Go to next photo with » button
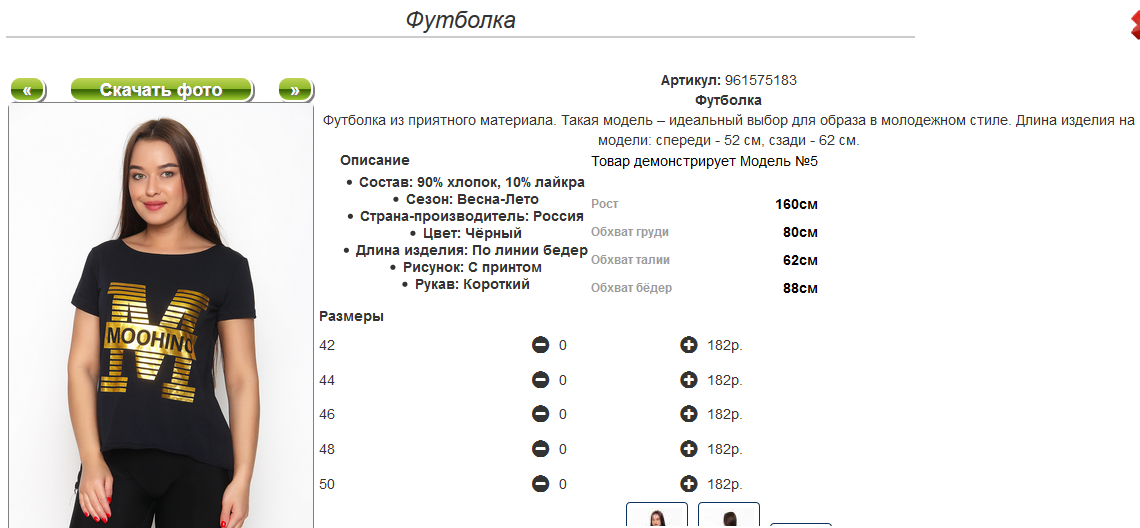The height and width of the screenshot is (528, 1140). tap(295, 90)
